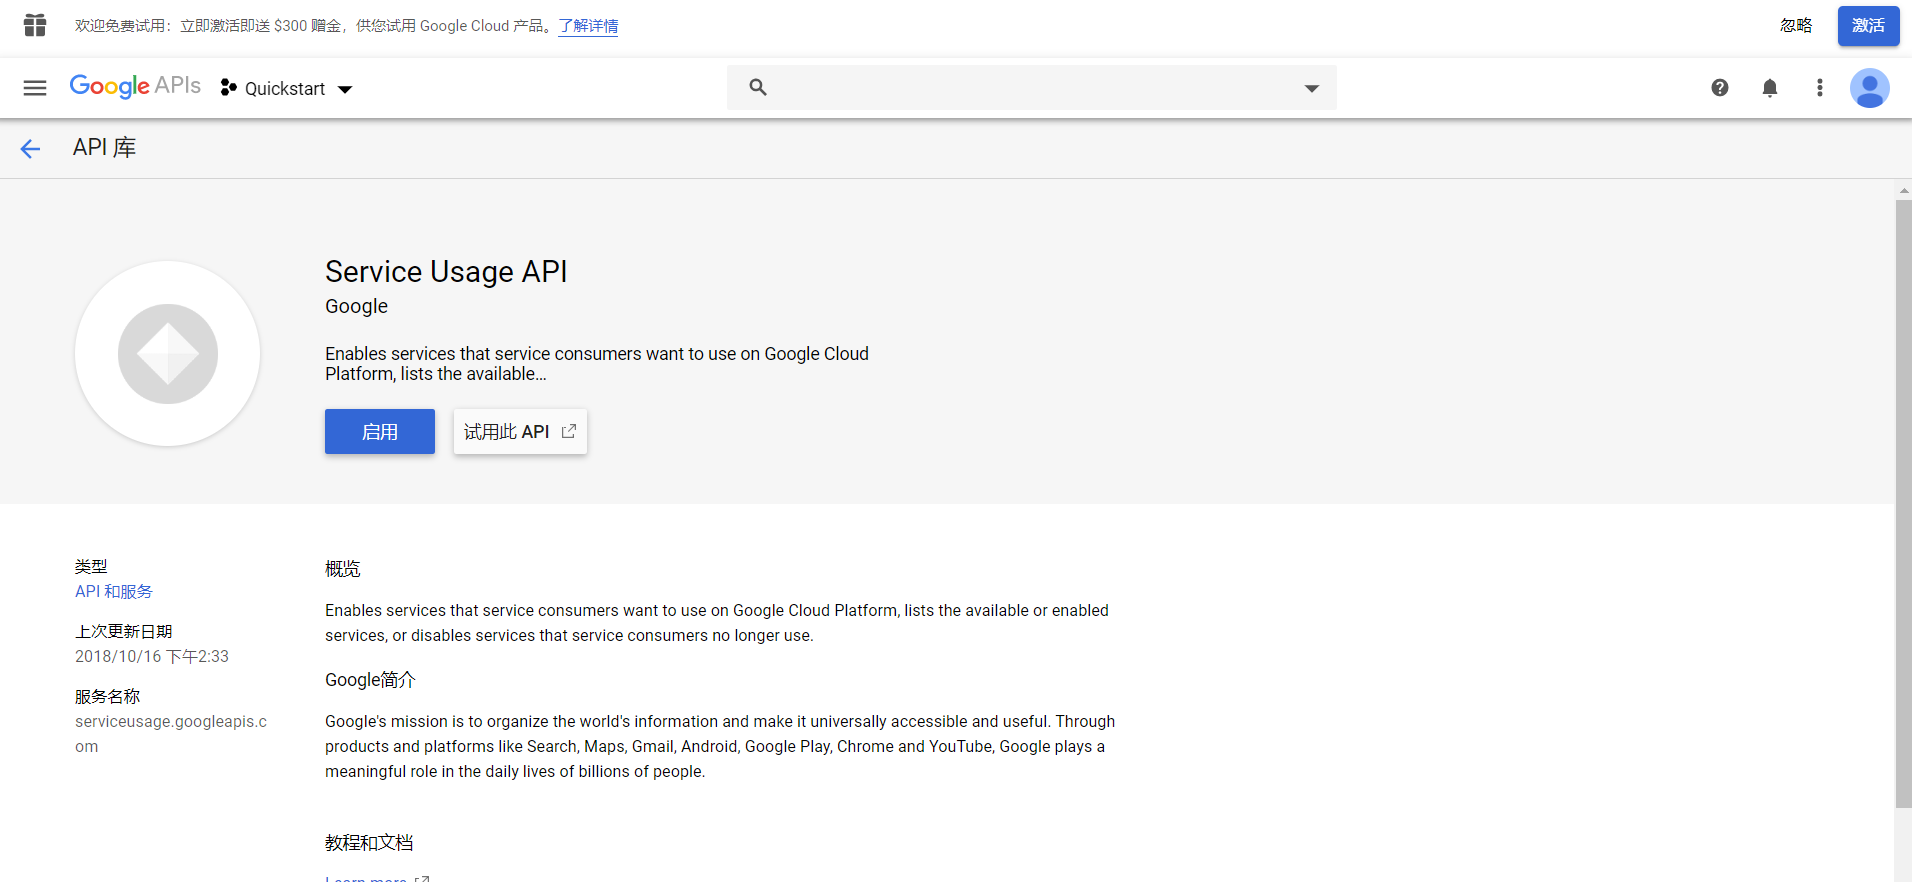The width and height of the screenshot is (1912, 882).
Task: Open 试用此 API in a new tab
Action: (x=520, y=432)
